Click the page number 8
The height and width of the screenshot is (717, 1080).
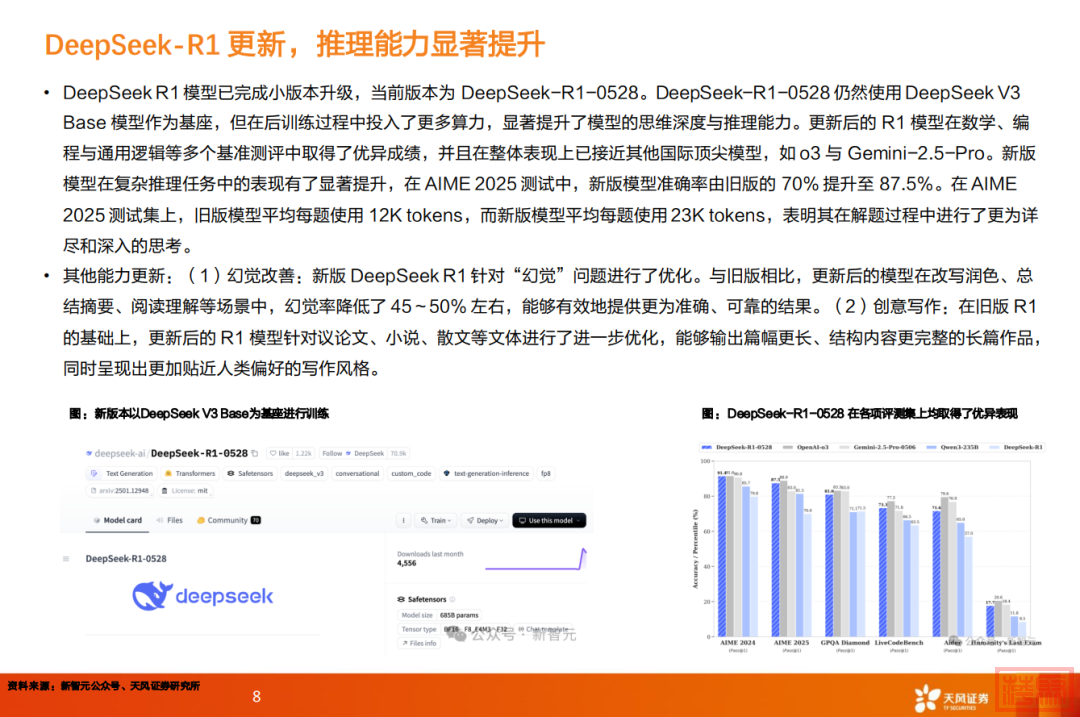point(257,696)
